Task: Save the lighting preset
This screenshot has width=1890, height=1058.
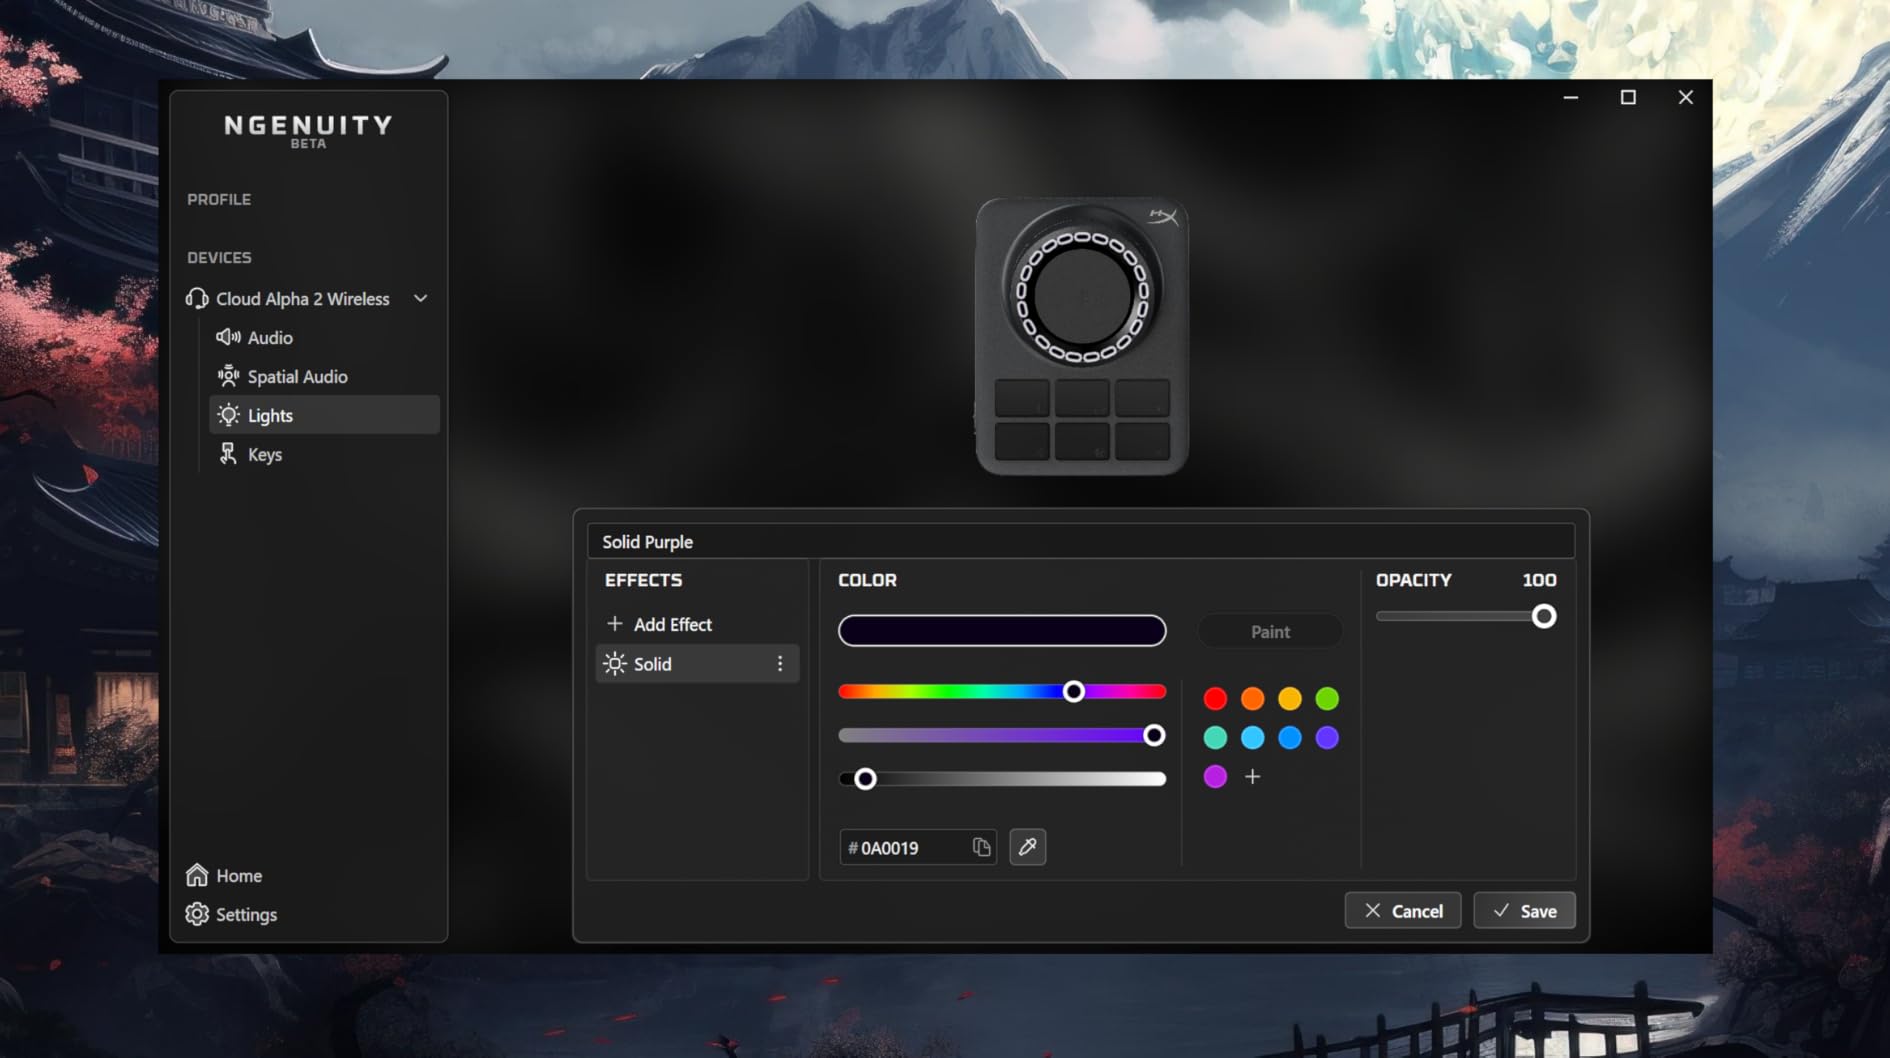Action: coord(1524,911)
